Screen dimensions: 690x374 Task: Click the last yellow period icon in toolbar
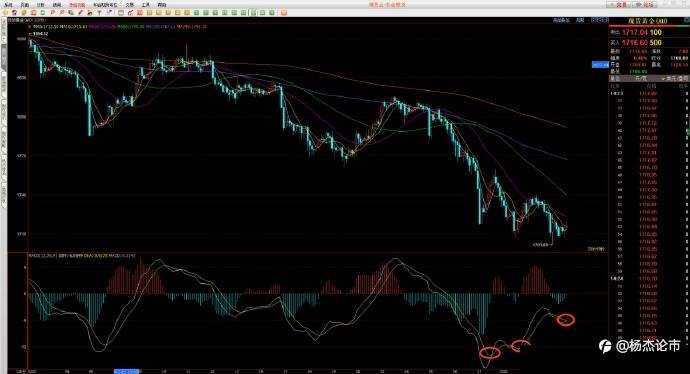pos(187,13)
